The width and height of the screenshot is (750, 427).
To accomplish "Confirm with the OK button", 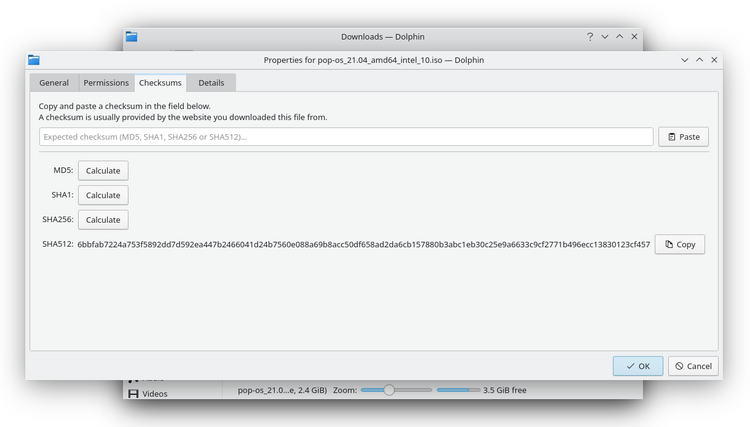I will [638, 366].
